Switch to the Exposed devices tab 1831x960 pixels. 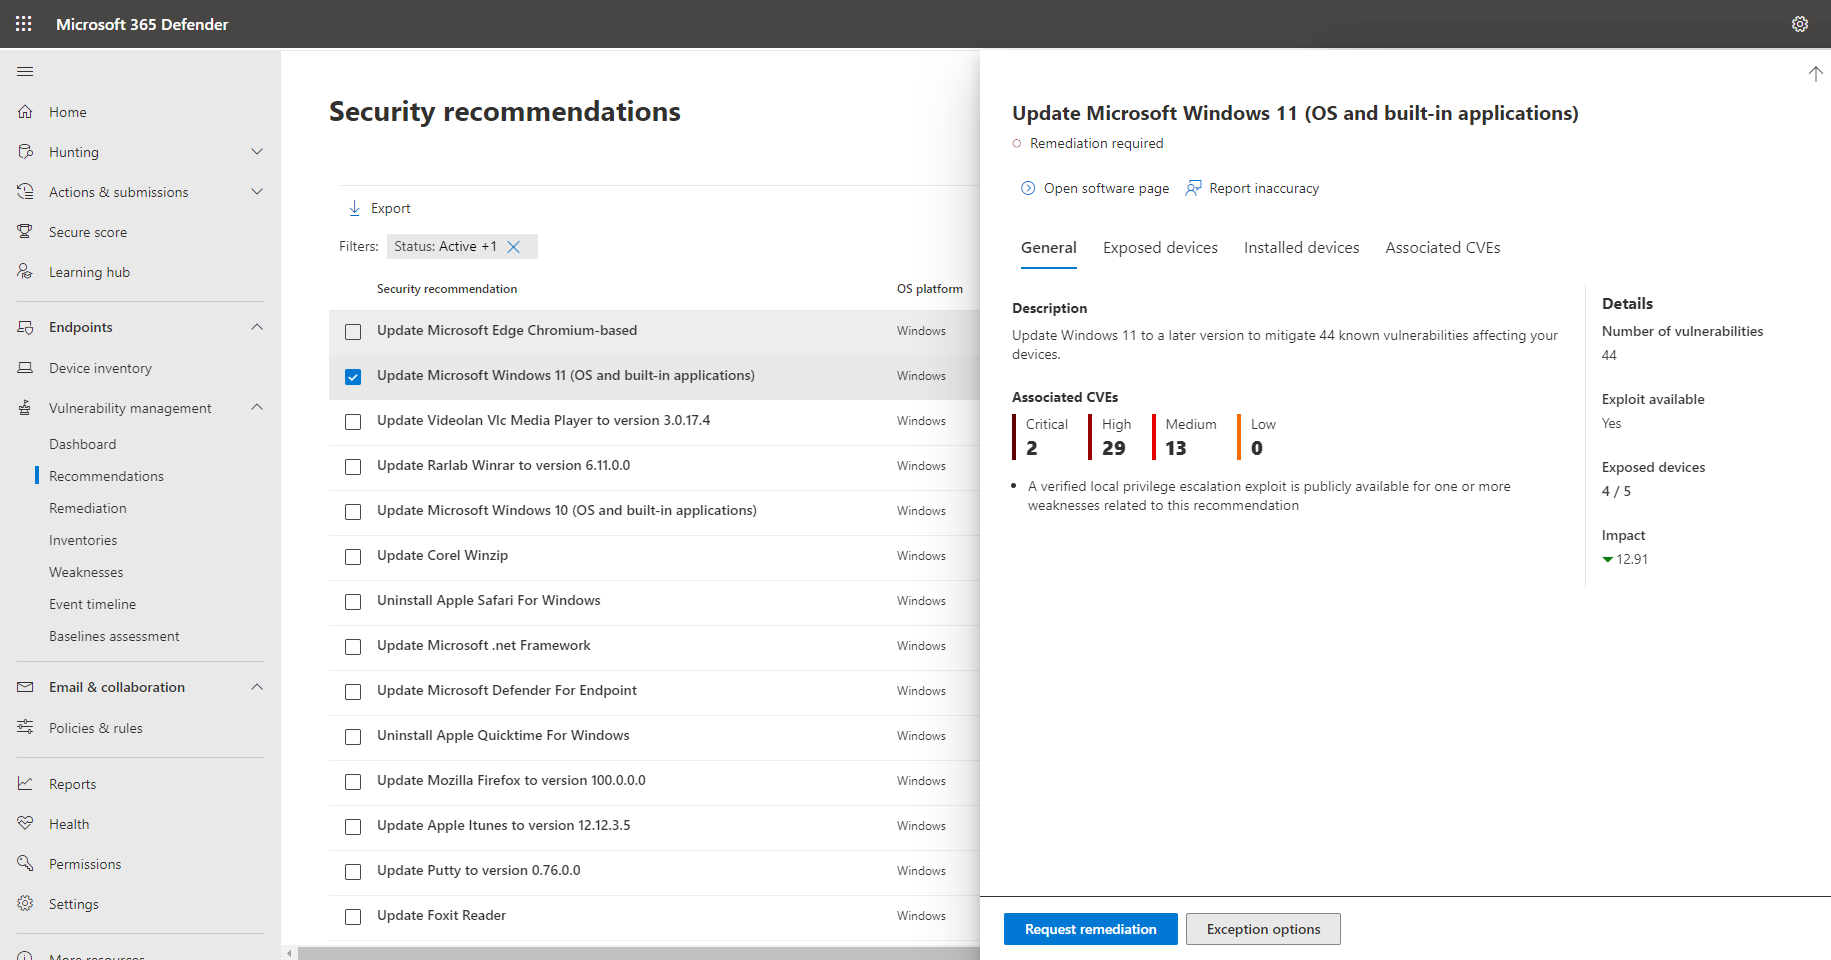[x=1160, y=248]
